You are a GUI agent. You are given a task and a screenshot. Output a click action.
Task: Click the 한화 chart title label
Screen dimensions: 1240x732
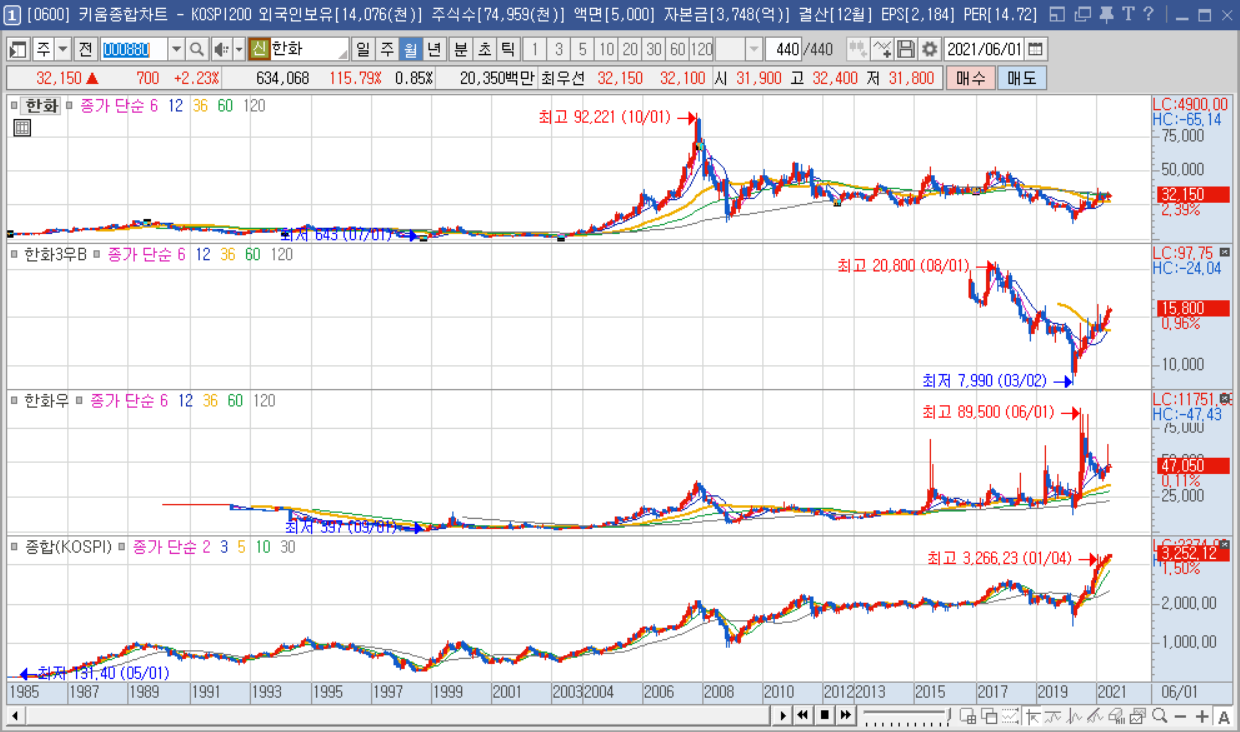[42, 106]
